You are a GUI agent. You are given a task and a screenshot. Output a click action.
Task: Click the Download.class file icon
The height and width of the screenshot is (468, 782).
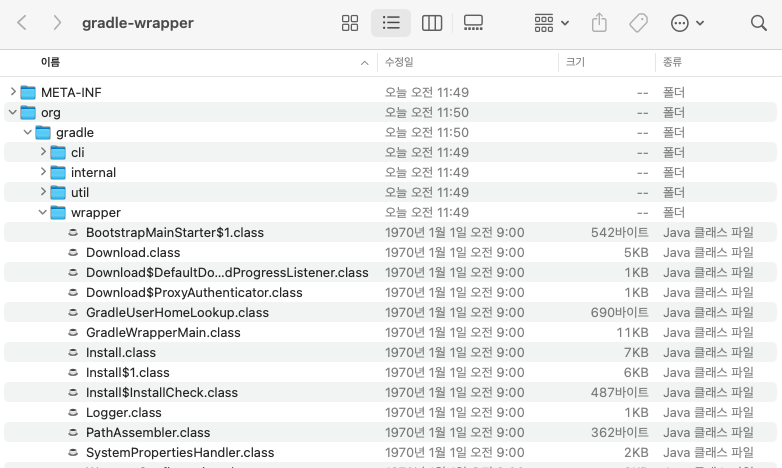pyautogui.click(x=73, y=252)
